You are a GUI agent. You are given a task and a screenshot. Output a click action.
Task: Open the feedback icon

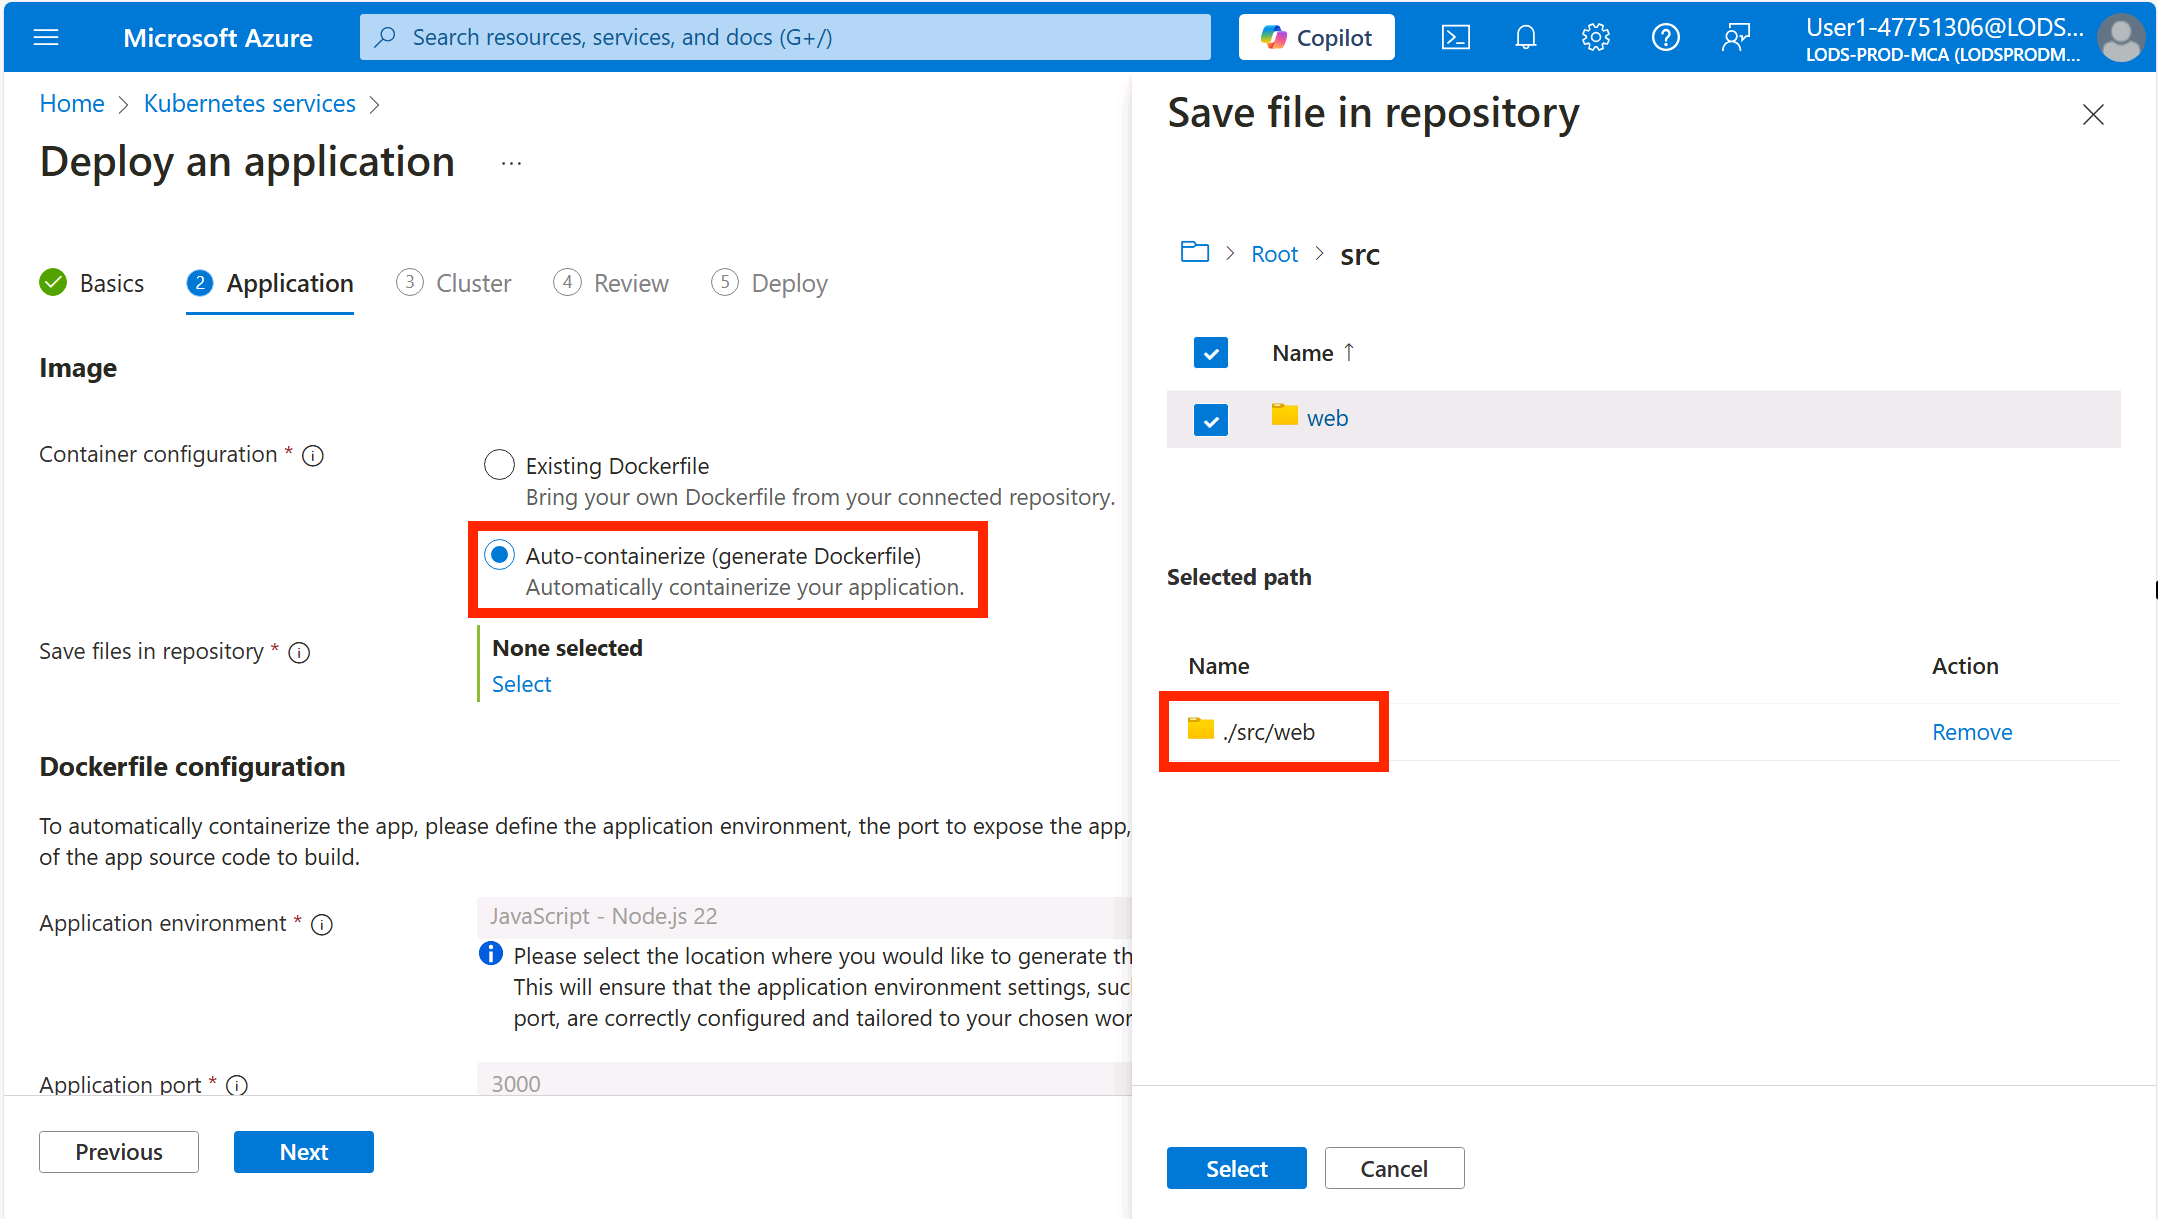point(1735,37)
